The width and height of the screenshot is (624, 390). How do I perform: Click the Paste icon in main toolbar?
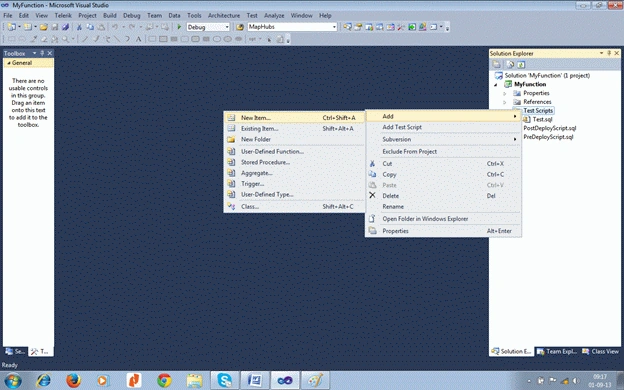101,27
